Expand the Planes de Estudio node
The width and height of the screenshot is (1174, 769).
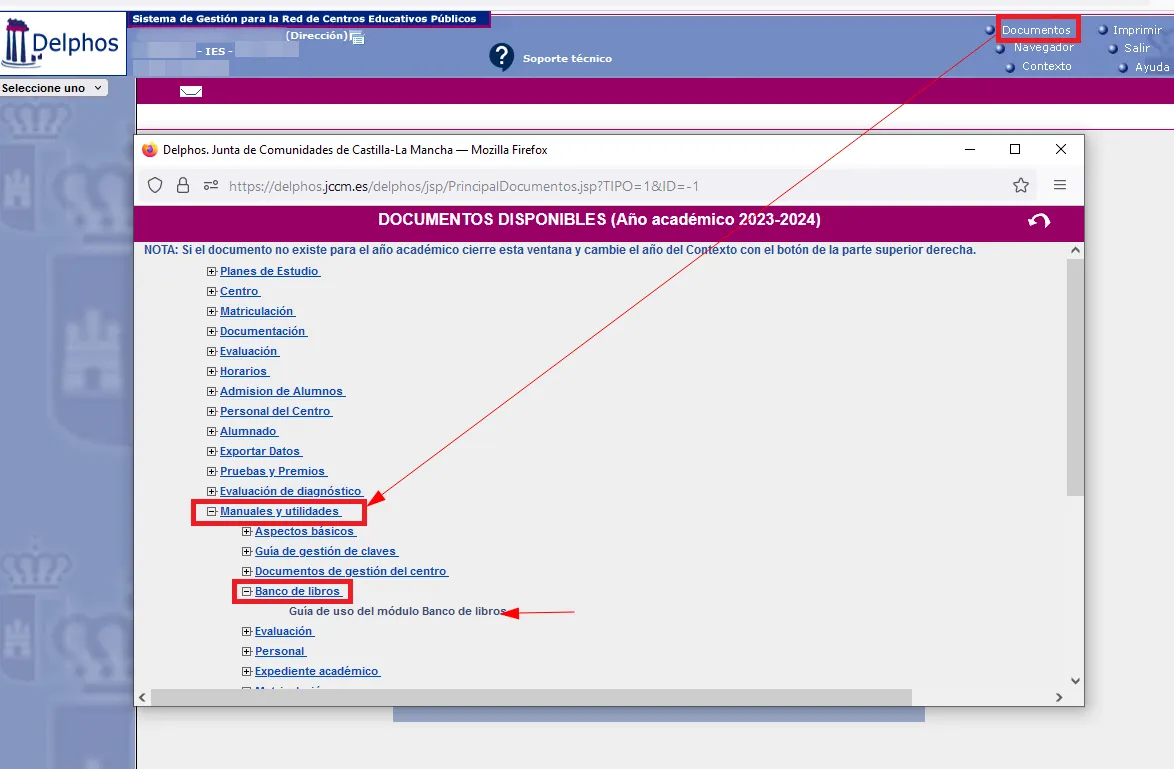pyautogui.click(x=212, y=272)
